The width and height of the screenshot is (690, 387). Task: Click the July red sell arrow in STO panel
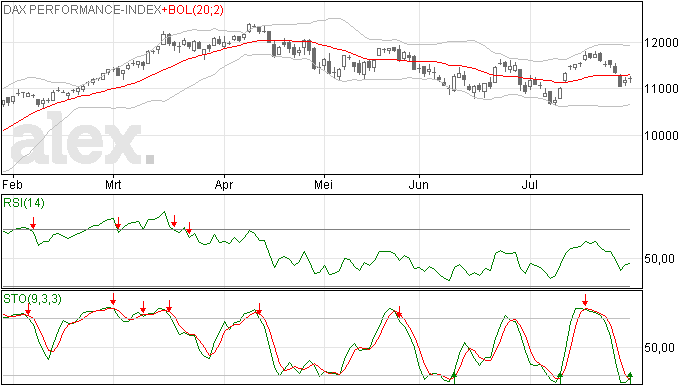(585, 300)
